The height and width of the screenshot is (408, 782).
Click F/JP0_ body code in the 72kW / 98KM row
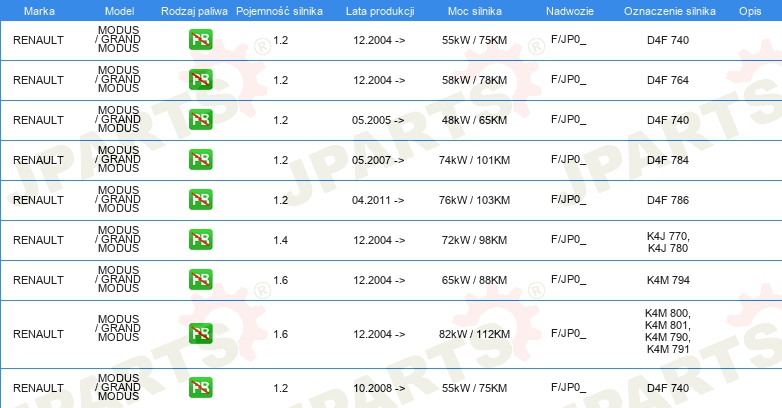pos(569,240)
